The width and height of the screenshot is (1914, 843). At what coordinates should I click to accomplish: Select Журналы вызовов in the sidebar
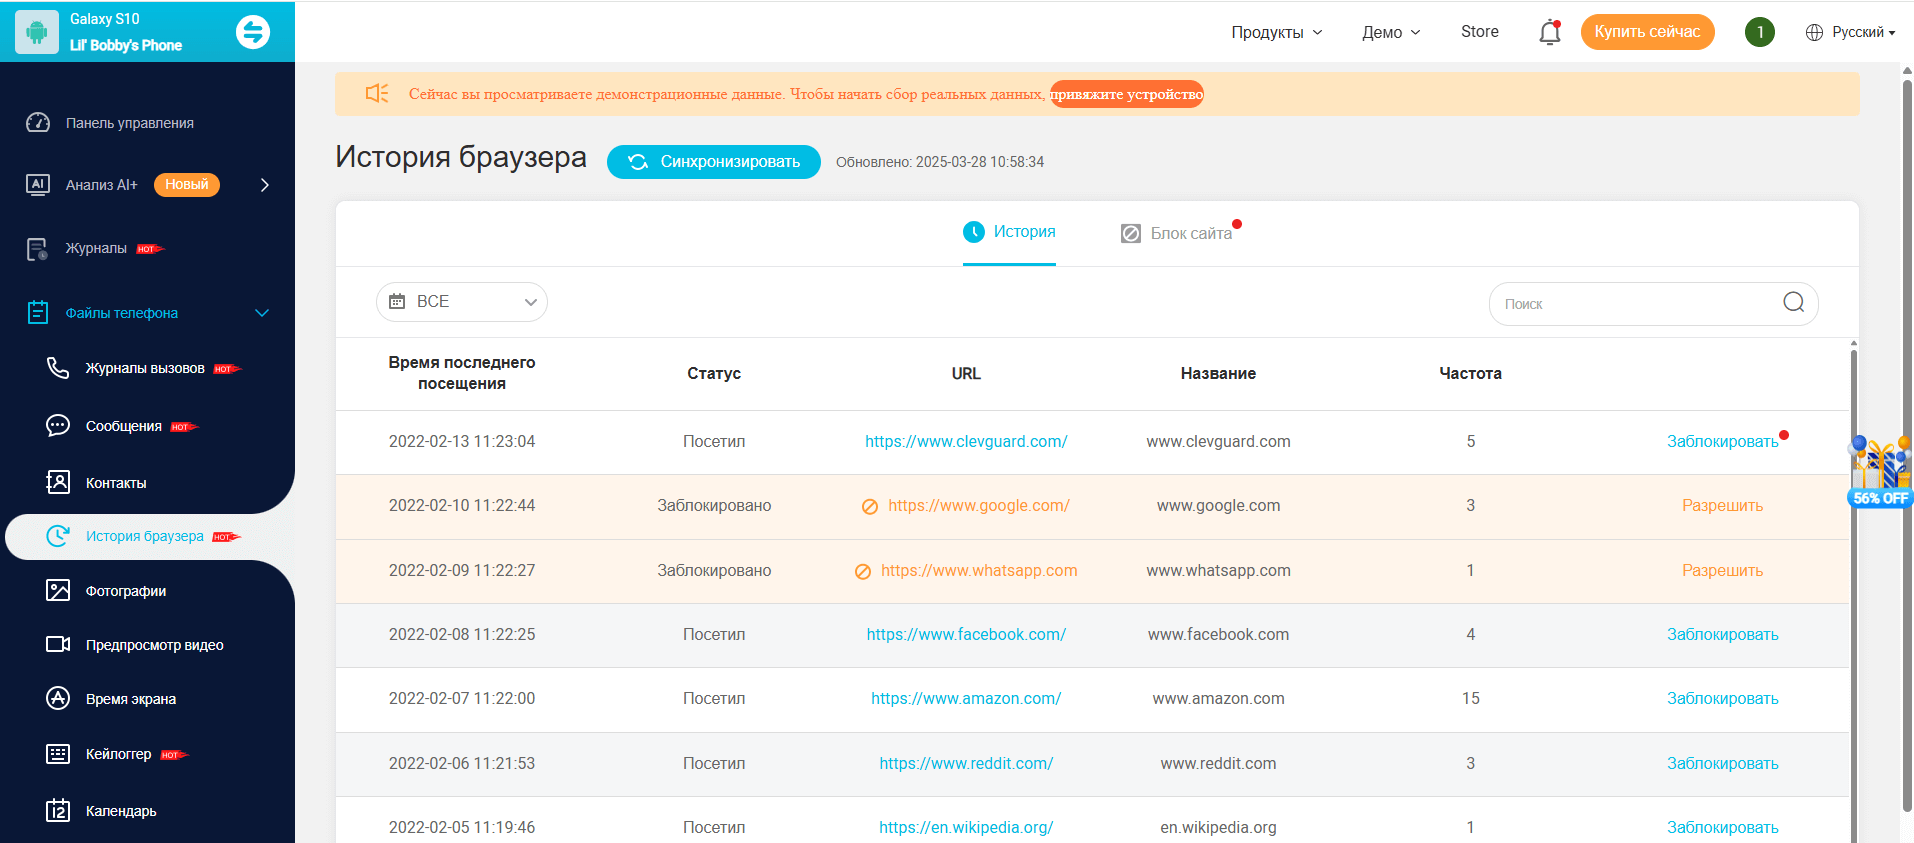pos(145,368)
